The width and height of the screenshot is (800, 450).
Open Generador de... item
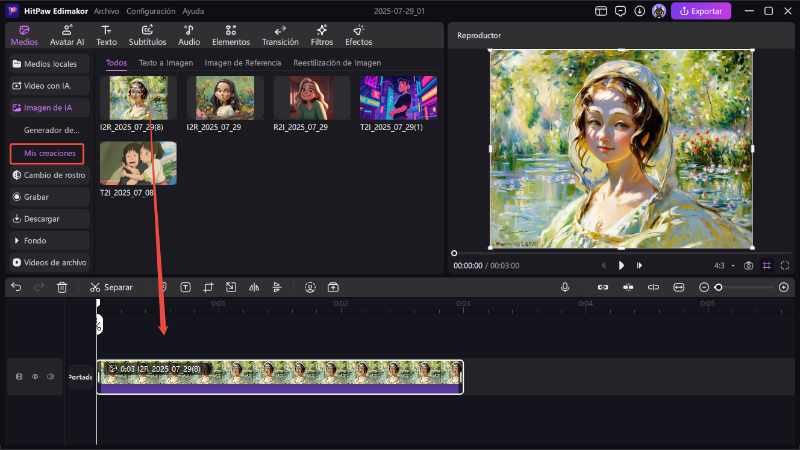click(x=51, y=130)
